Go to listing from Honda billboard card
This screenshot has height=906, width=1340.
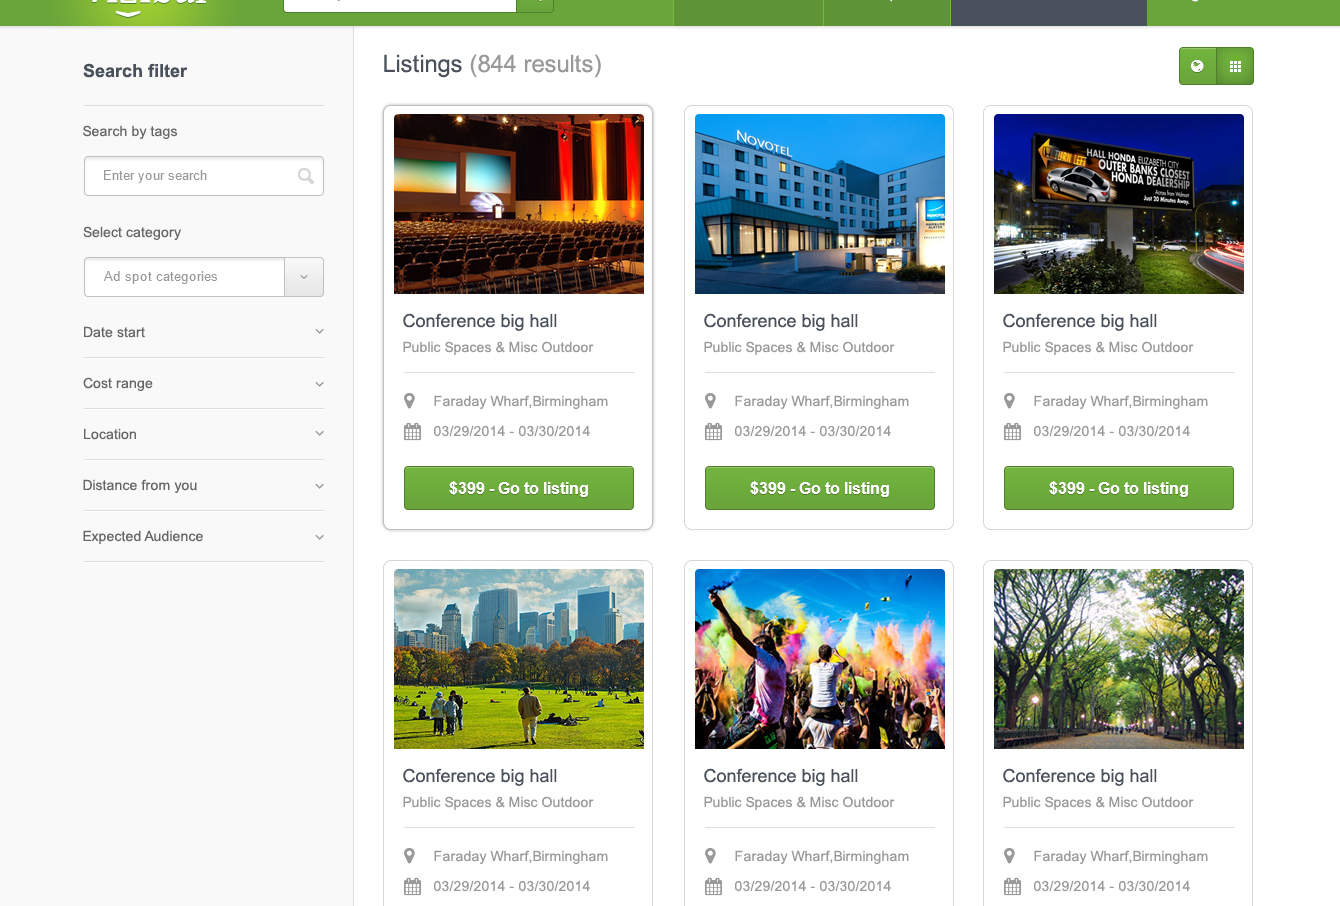[1119, 488]
